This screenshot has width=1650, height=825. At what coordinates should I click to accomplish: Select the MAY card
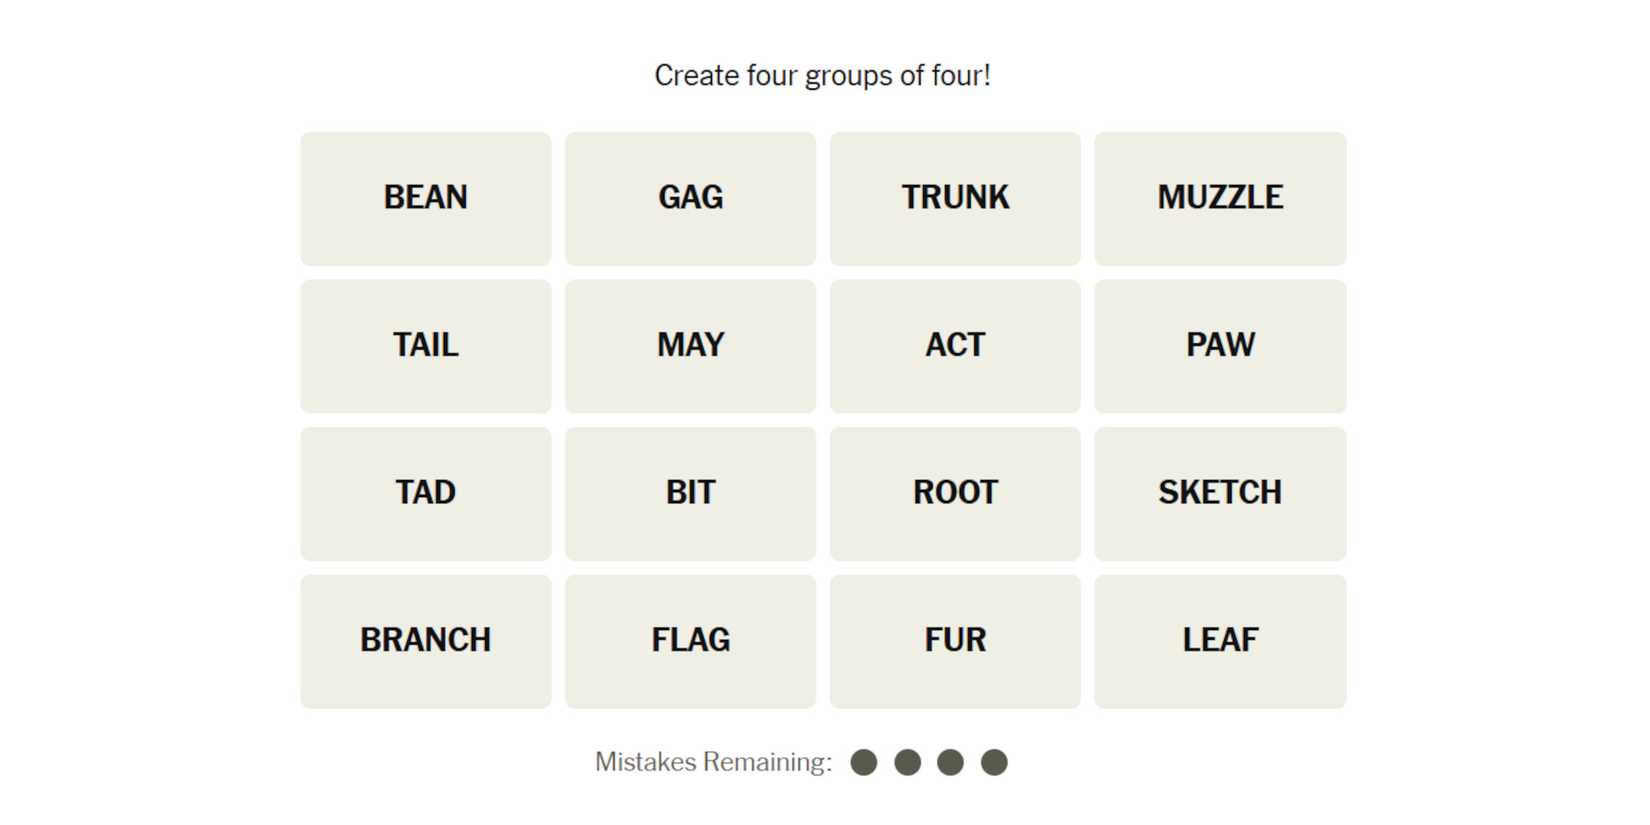[690, 345]
